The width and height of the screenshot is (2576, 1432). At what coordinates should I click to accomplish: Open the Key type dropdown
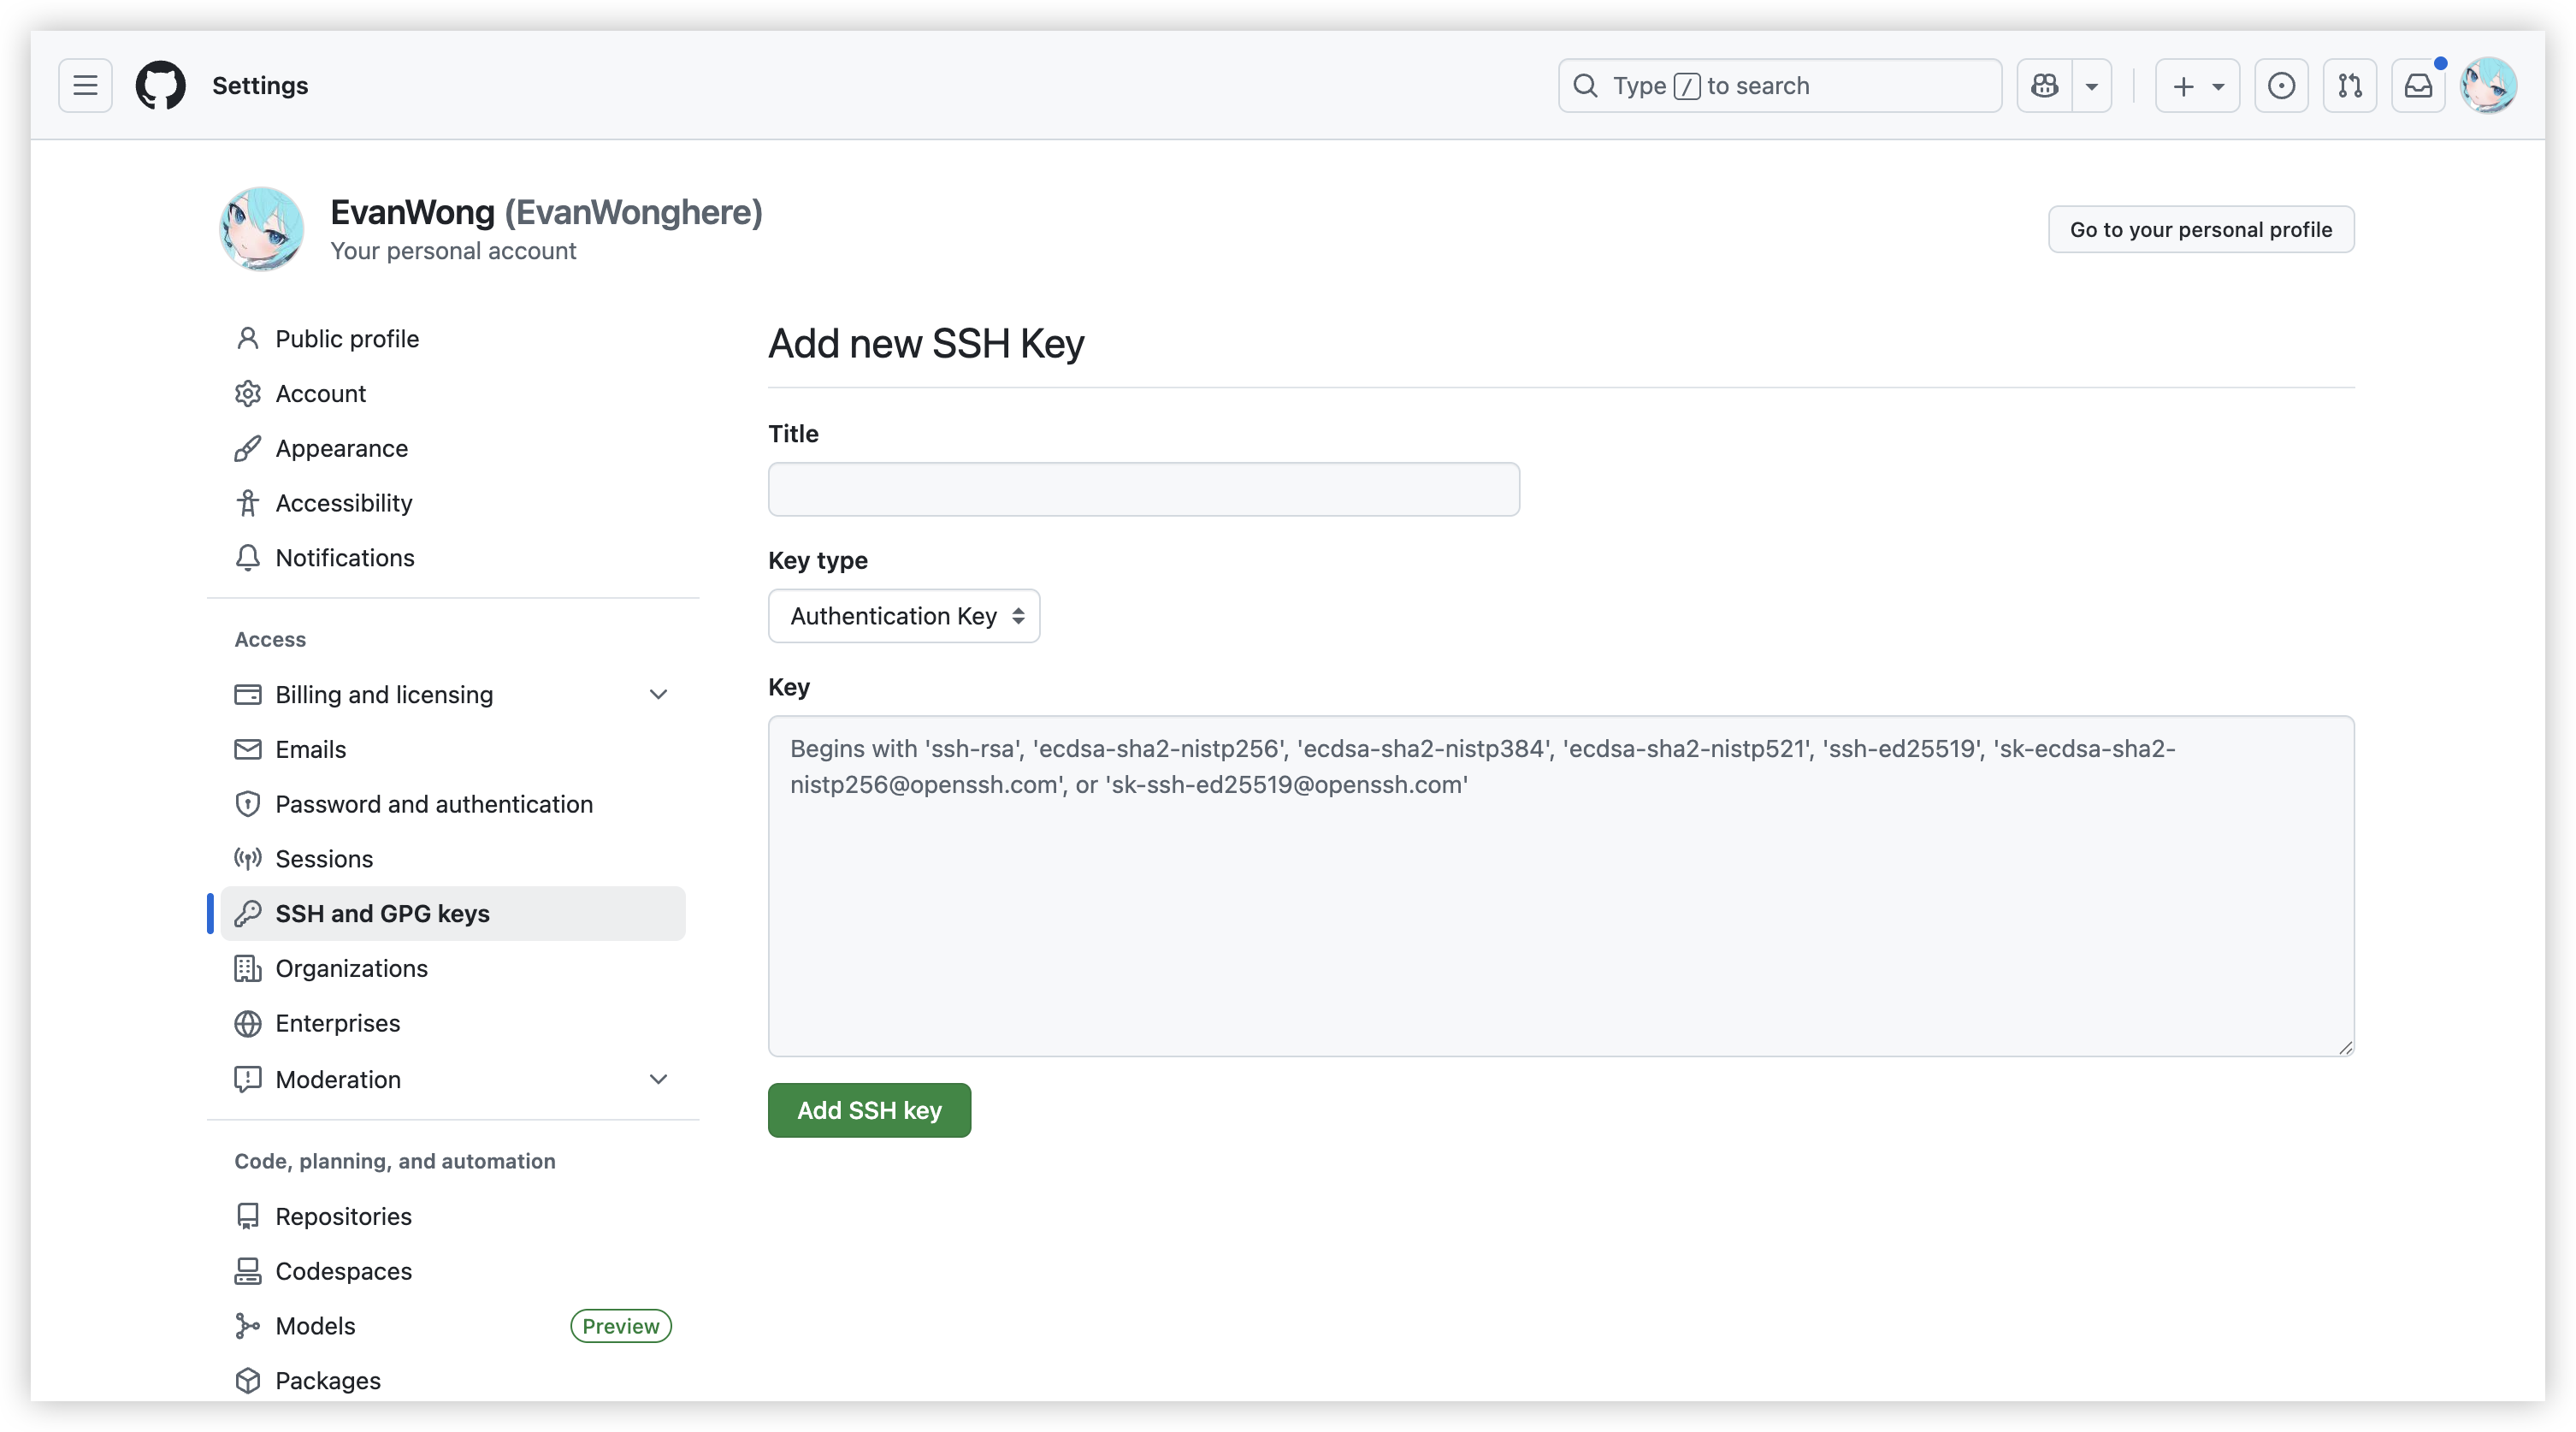coord(903,616)
